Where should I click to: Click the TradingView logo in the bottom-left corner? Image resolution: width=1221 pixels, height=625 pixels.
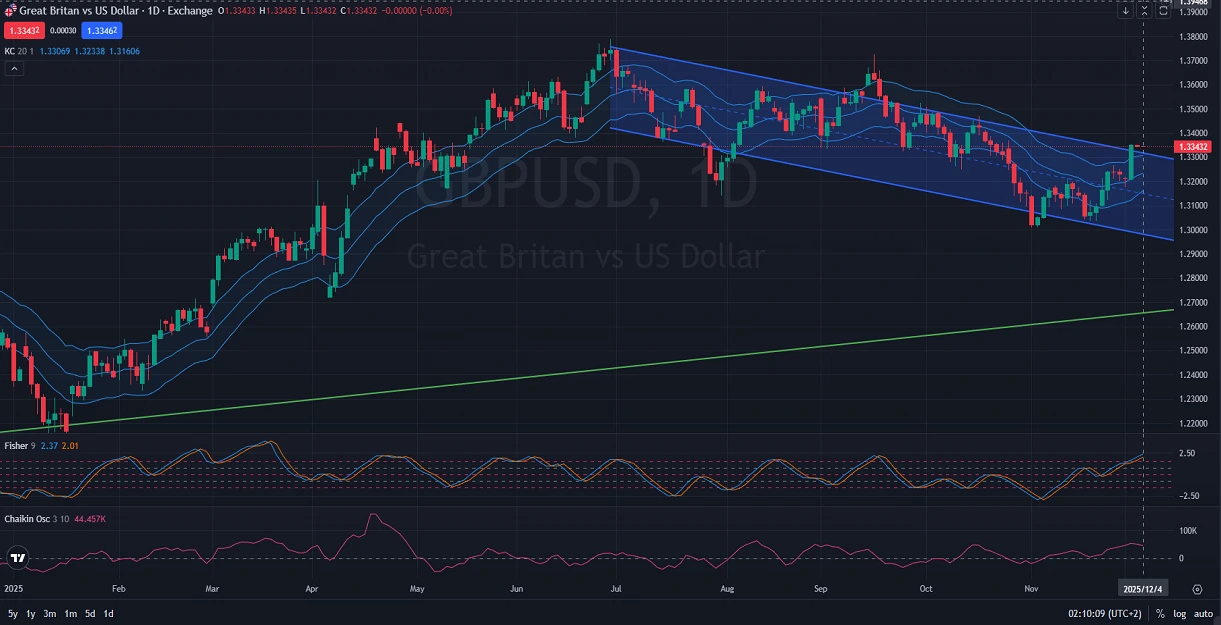(18, 557)
